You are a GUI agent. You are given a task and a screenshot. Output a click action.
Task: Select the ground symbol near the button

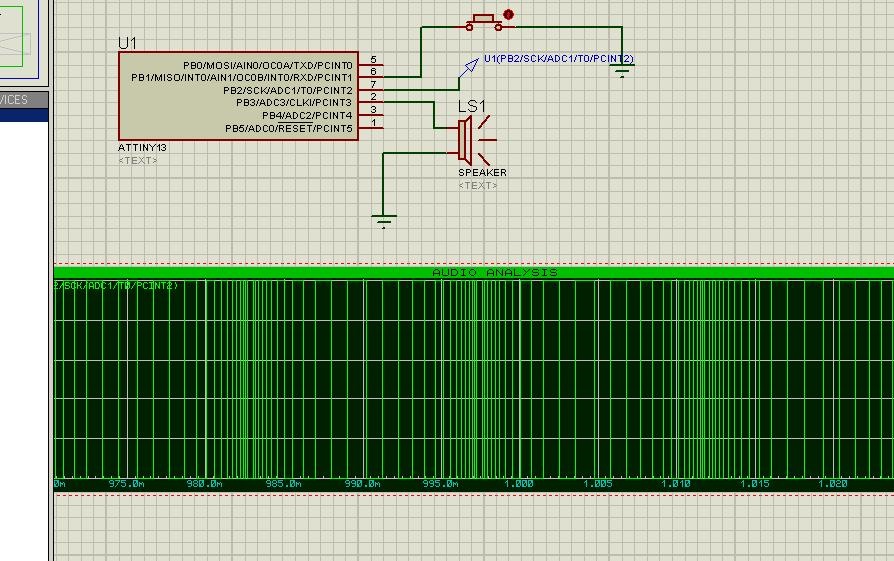click(x=622, y=71)
